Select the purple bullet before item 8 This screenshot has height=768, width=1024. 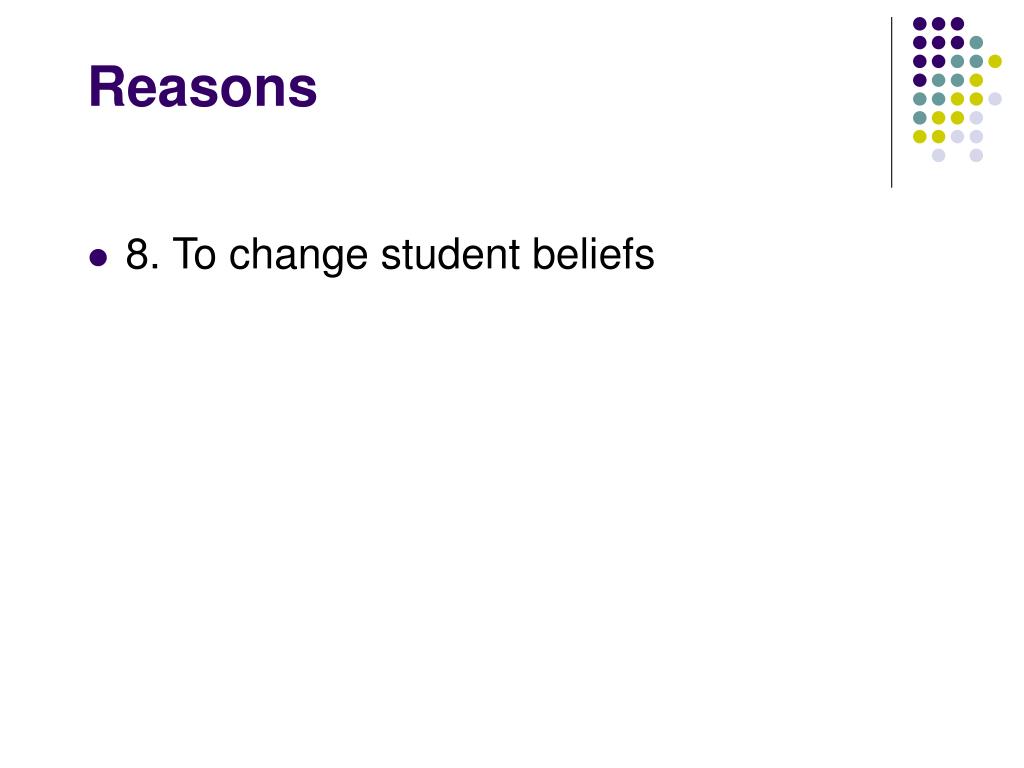(98, 257)
